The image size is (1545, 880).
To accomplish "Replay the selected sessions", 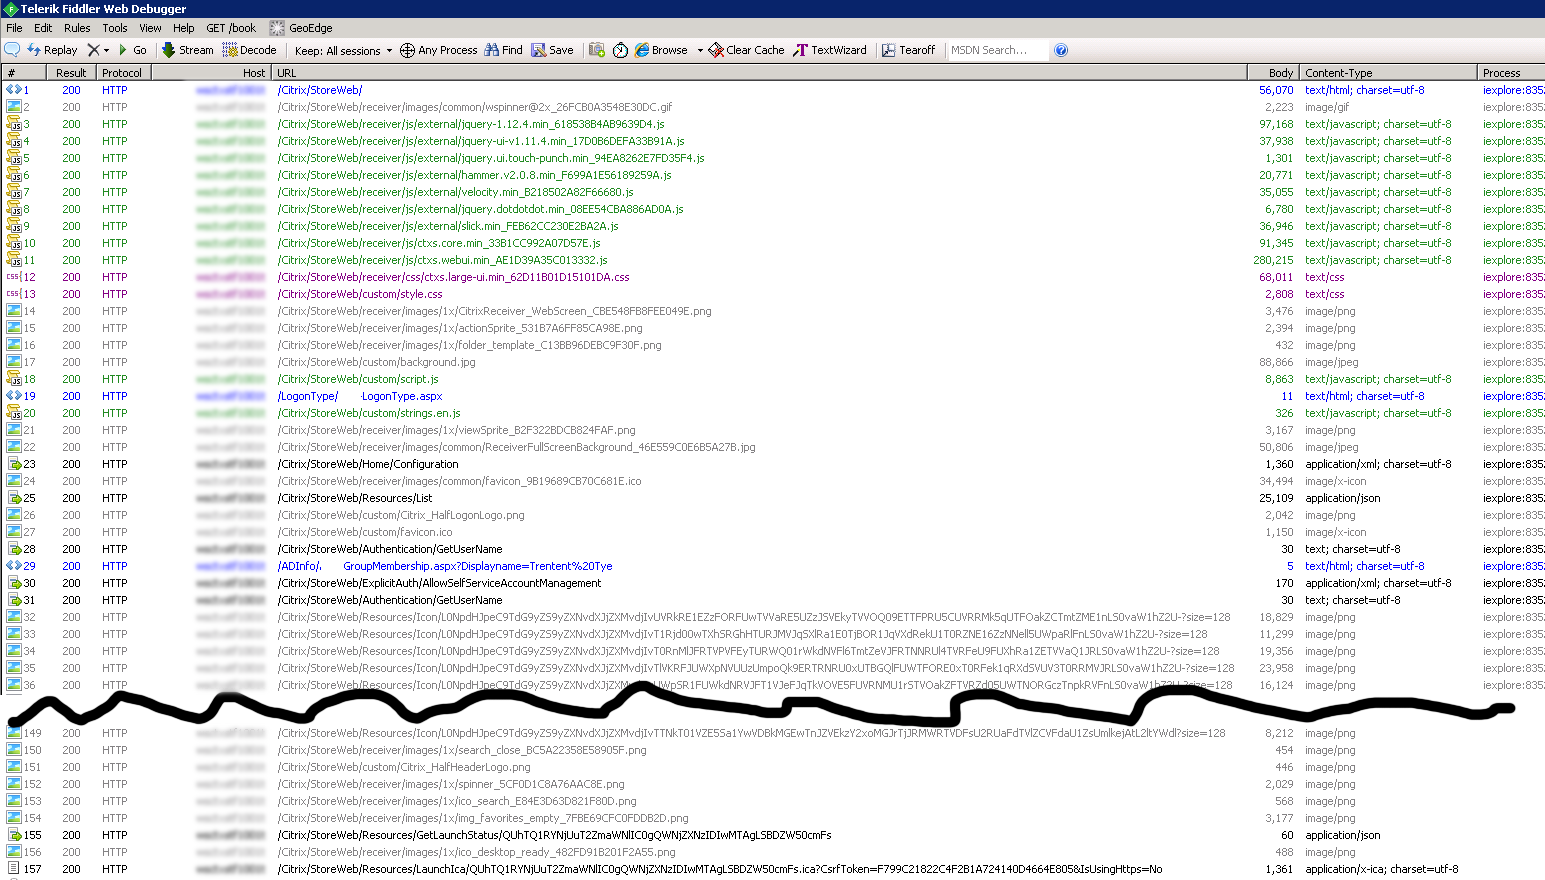I will 52,50.
